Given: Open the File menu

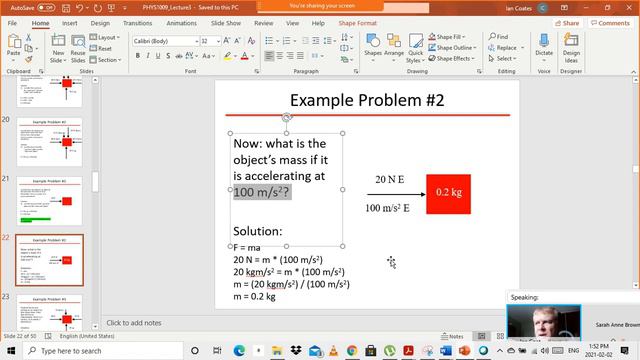Looking at the screenshot, I should [x=12, y=23].
